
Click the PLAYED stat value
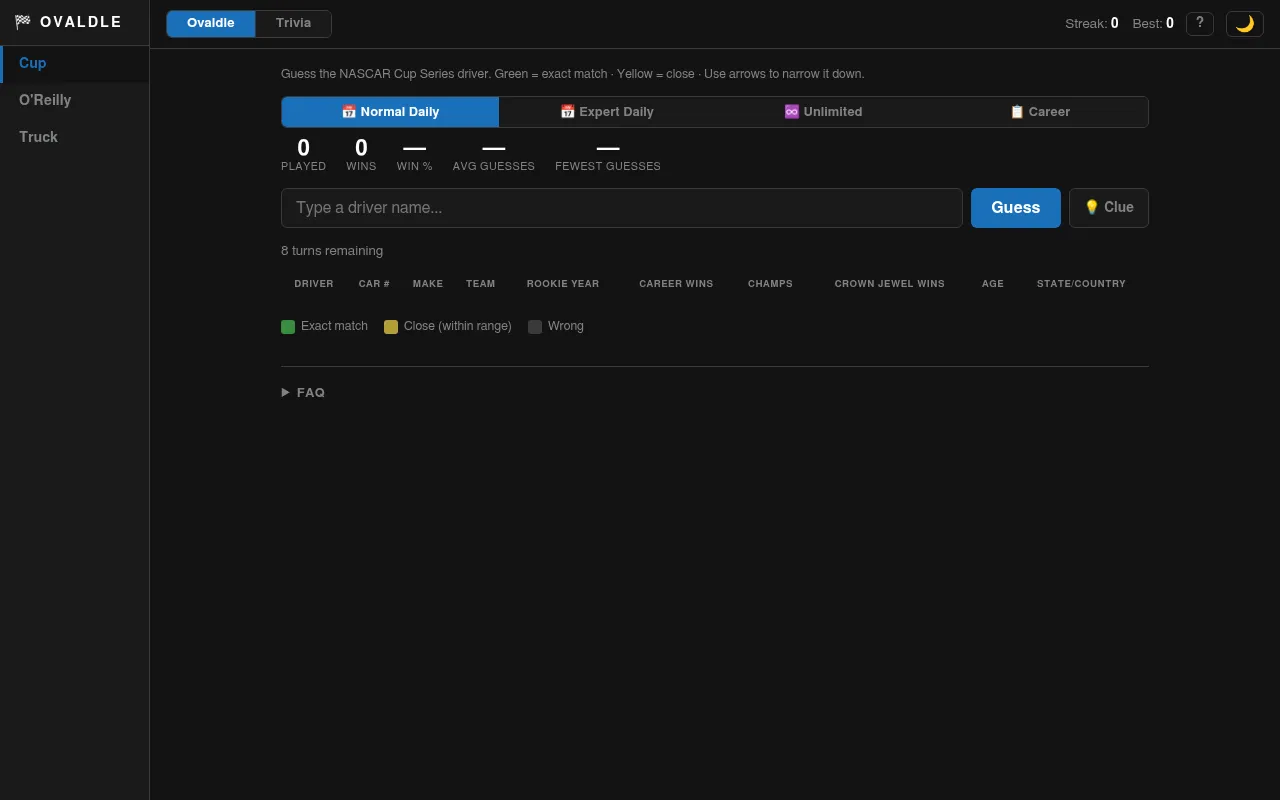[x=303, y=149]
